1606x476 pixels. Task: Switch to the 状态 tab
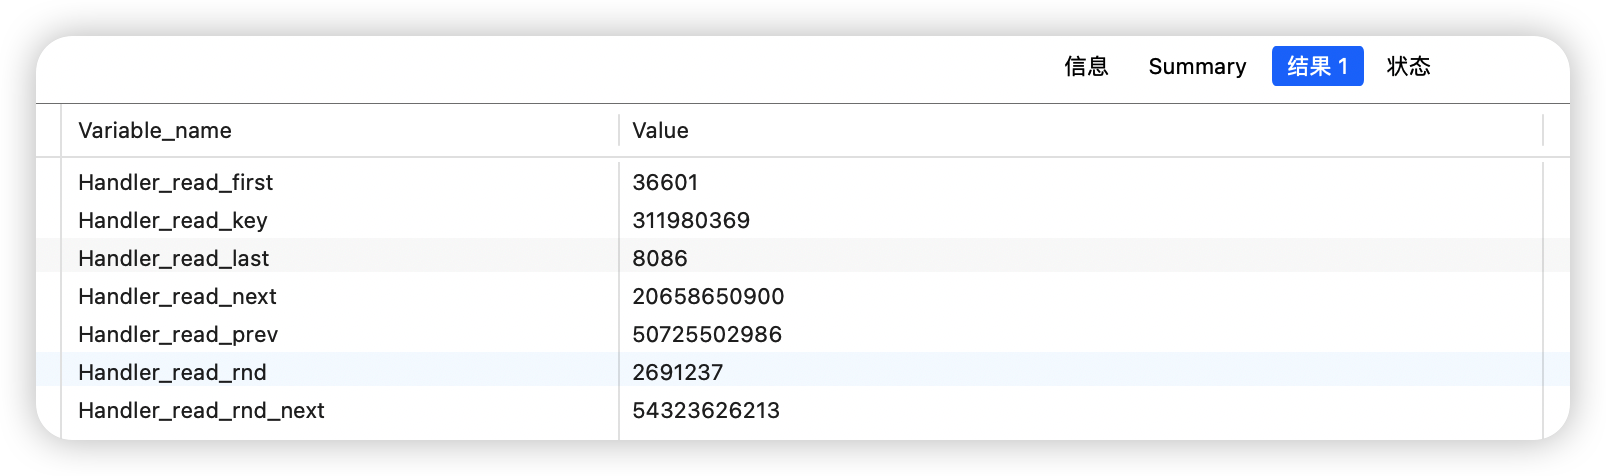(1408, 67)
